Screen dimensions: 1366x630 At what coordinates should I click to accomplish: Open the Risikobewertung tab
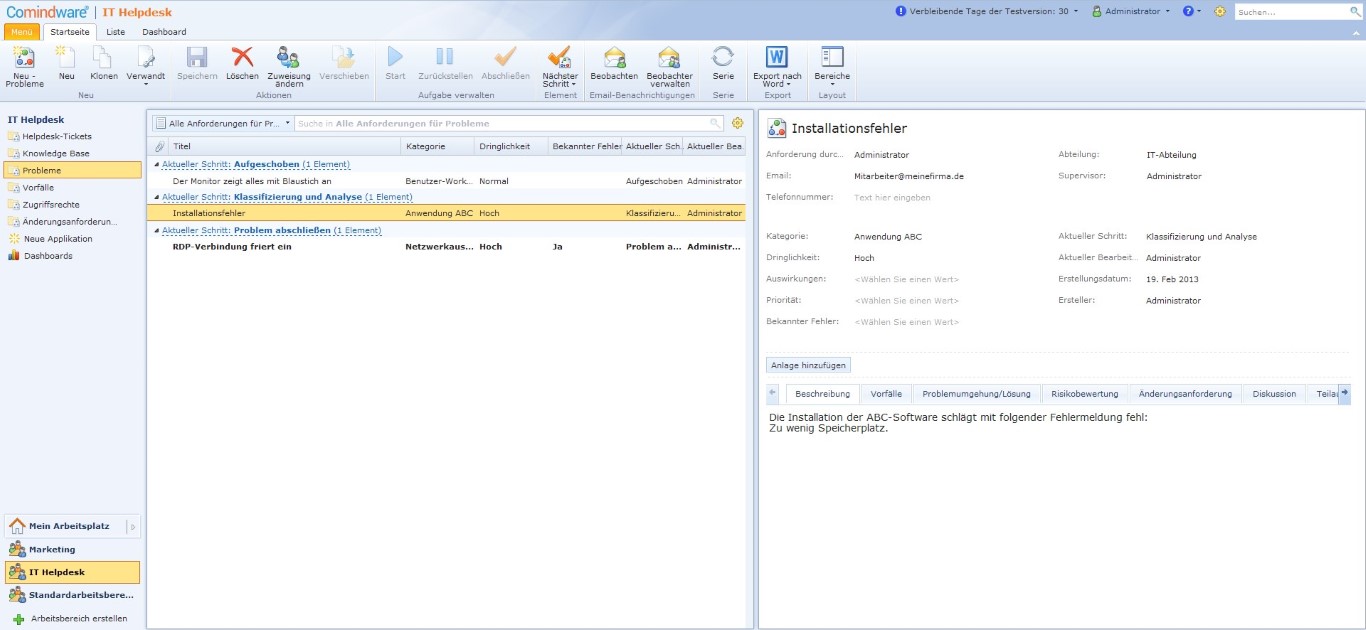tap(1084, 394)
